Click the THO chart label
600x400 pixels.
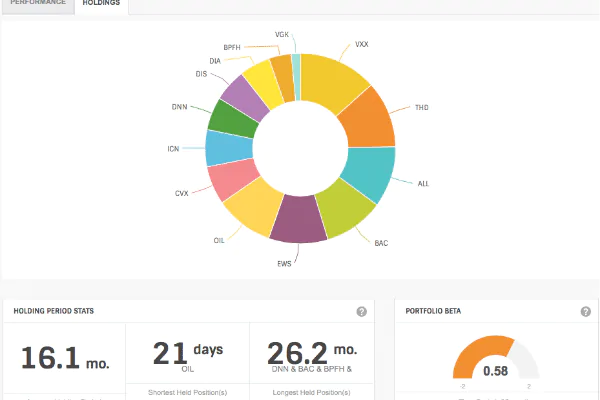point(422,108)
